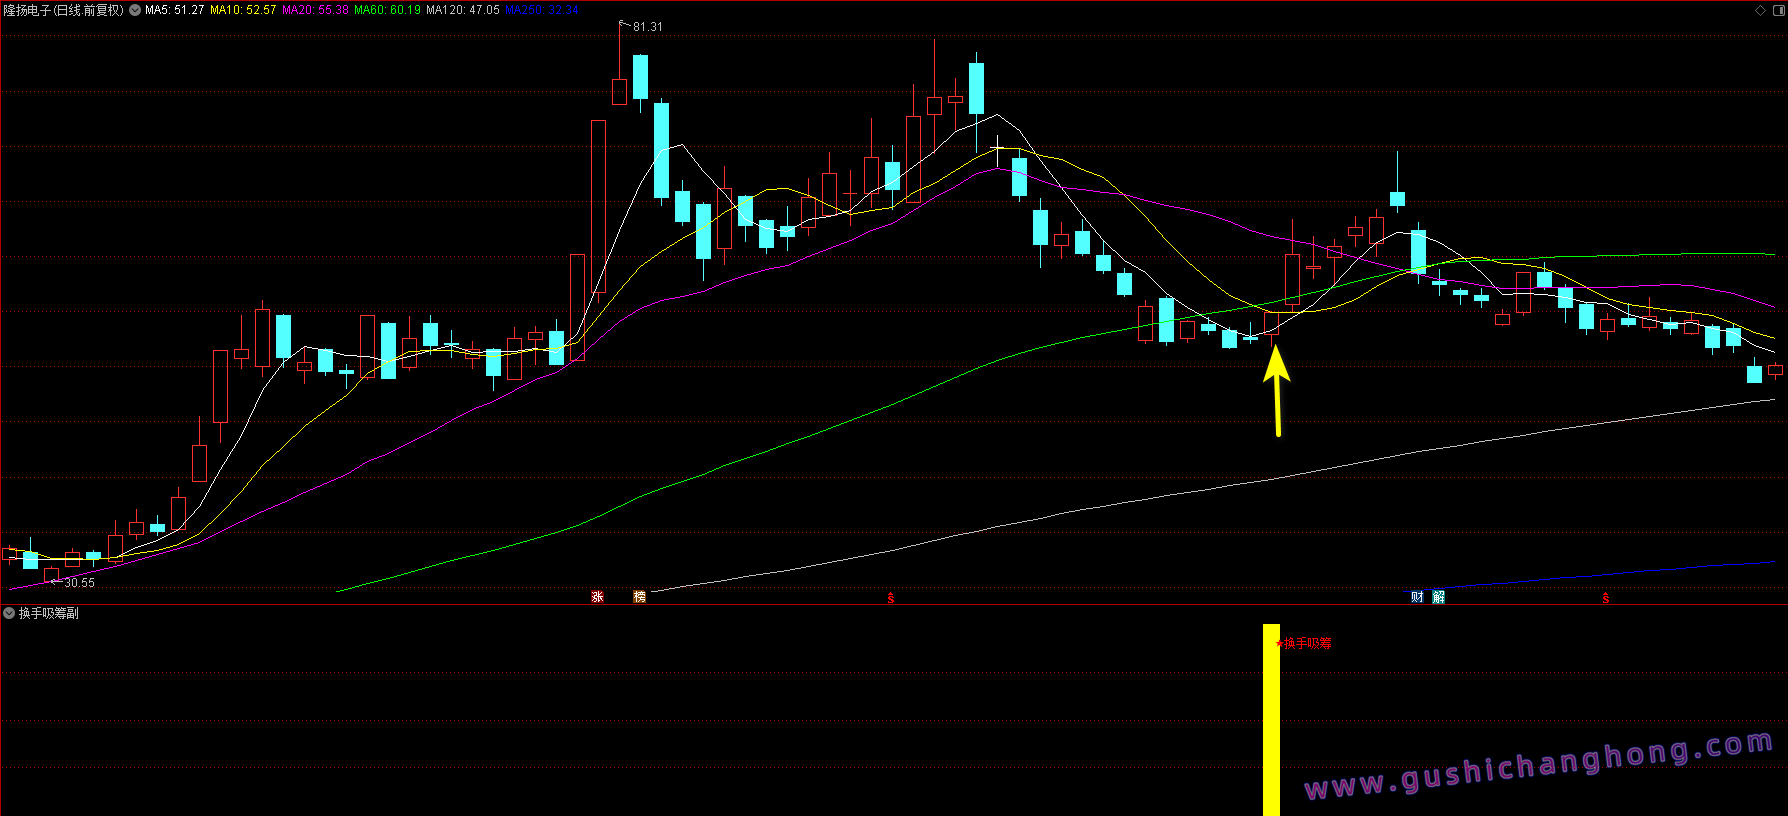The width and height of the screenshot is (1788, 816).
Task: Click the 81.31 high price marker
Action: pyautogui.click(x=647, y=27)
